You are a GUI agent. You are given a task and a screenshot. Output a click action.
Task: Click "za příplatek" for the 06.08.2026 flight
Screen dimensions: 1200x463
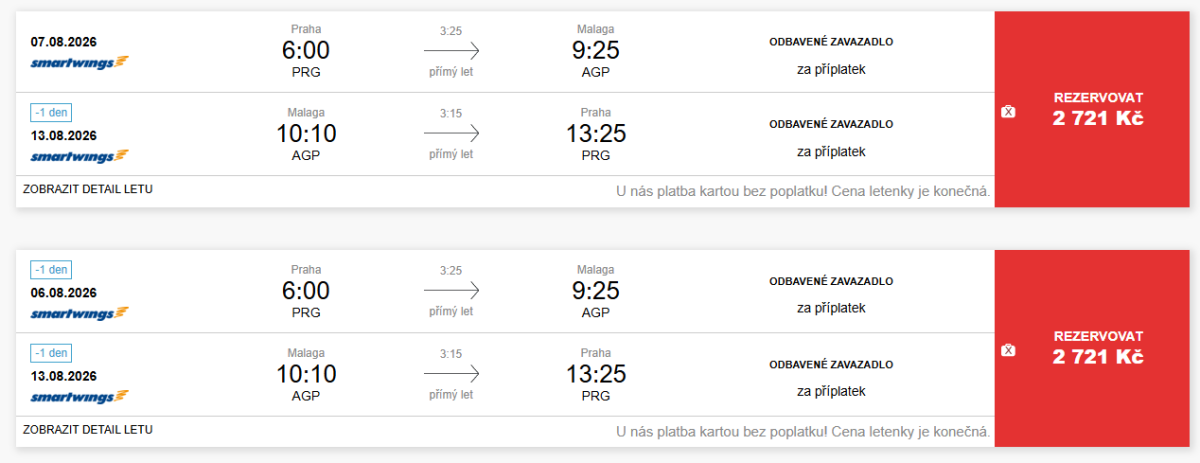click(831, 308)
